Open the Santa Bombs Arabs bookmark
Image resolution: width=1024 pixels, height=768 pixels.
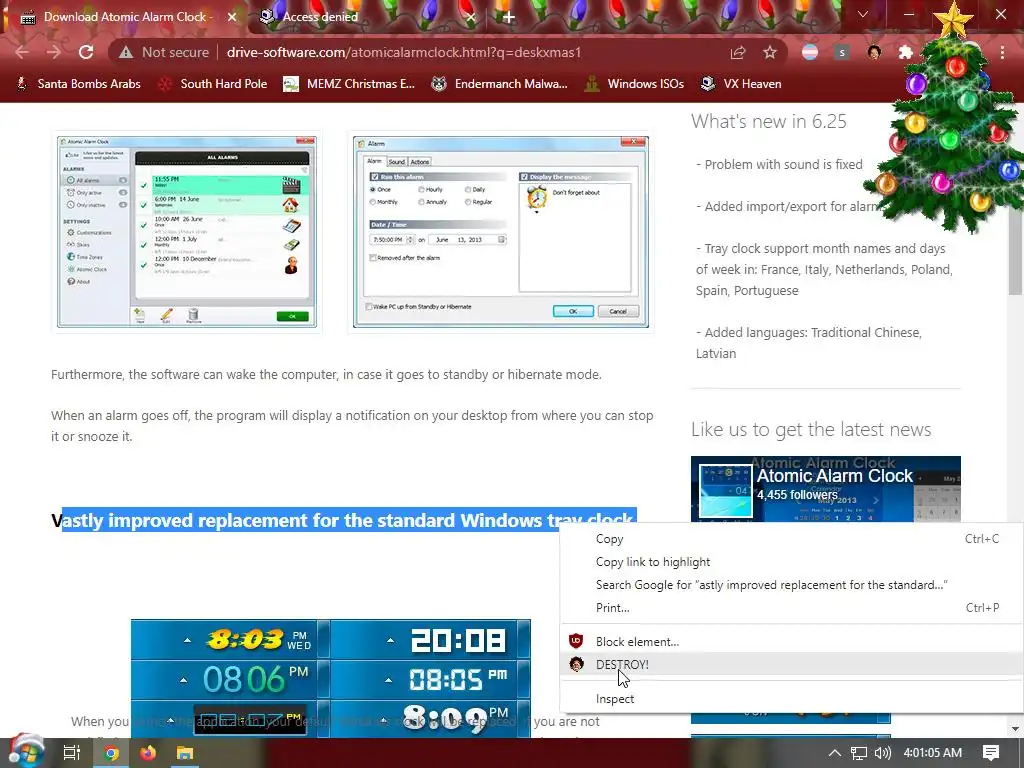pos(78,84)
